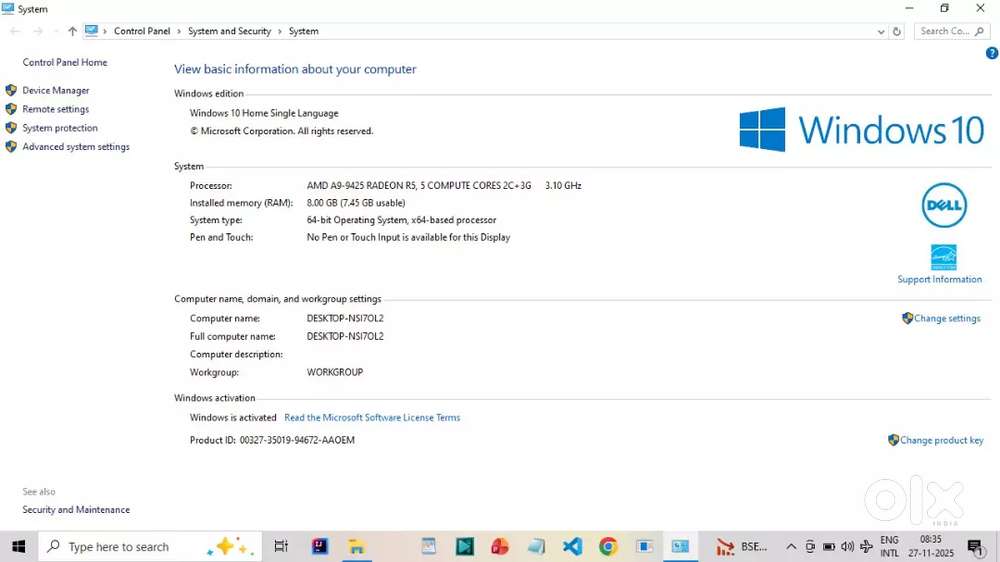The image size is (1000, 562).
Task: Click System and Security in breadcrumb
Action: [229, 31]
